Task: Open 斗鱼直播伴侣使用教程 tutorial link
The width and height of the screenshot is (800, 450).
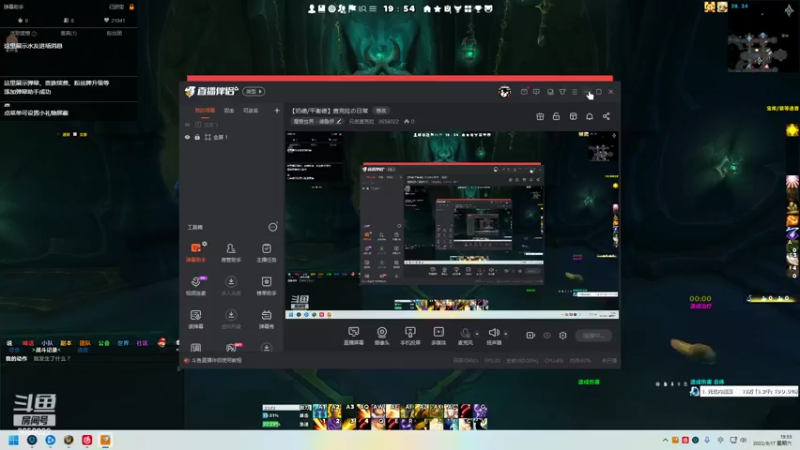Action: click(217, 360)
